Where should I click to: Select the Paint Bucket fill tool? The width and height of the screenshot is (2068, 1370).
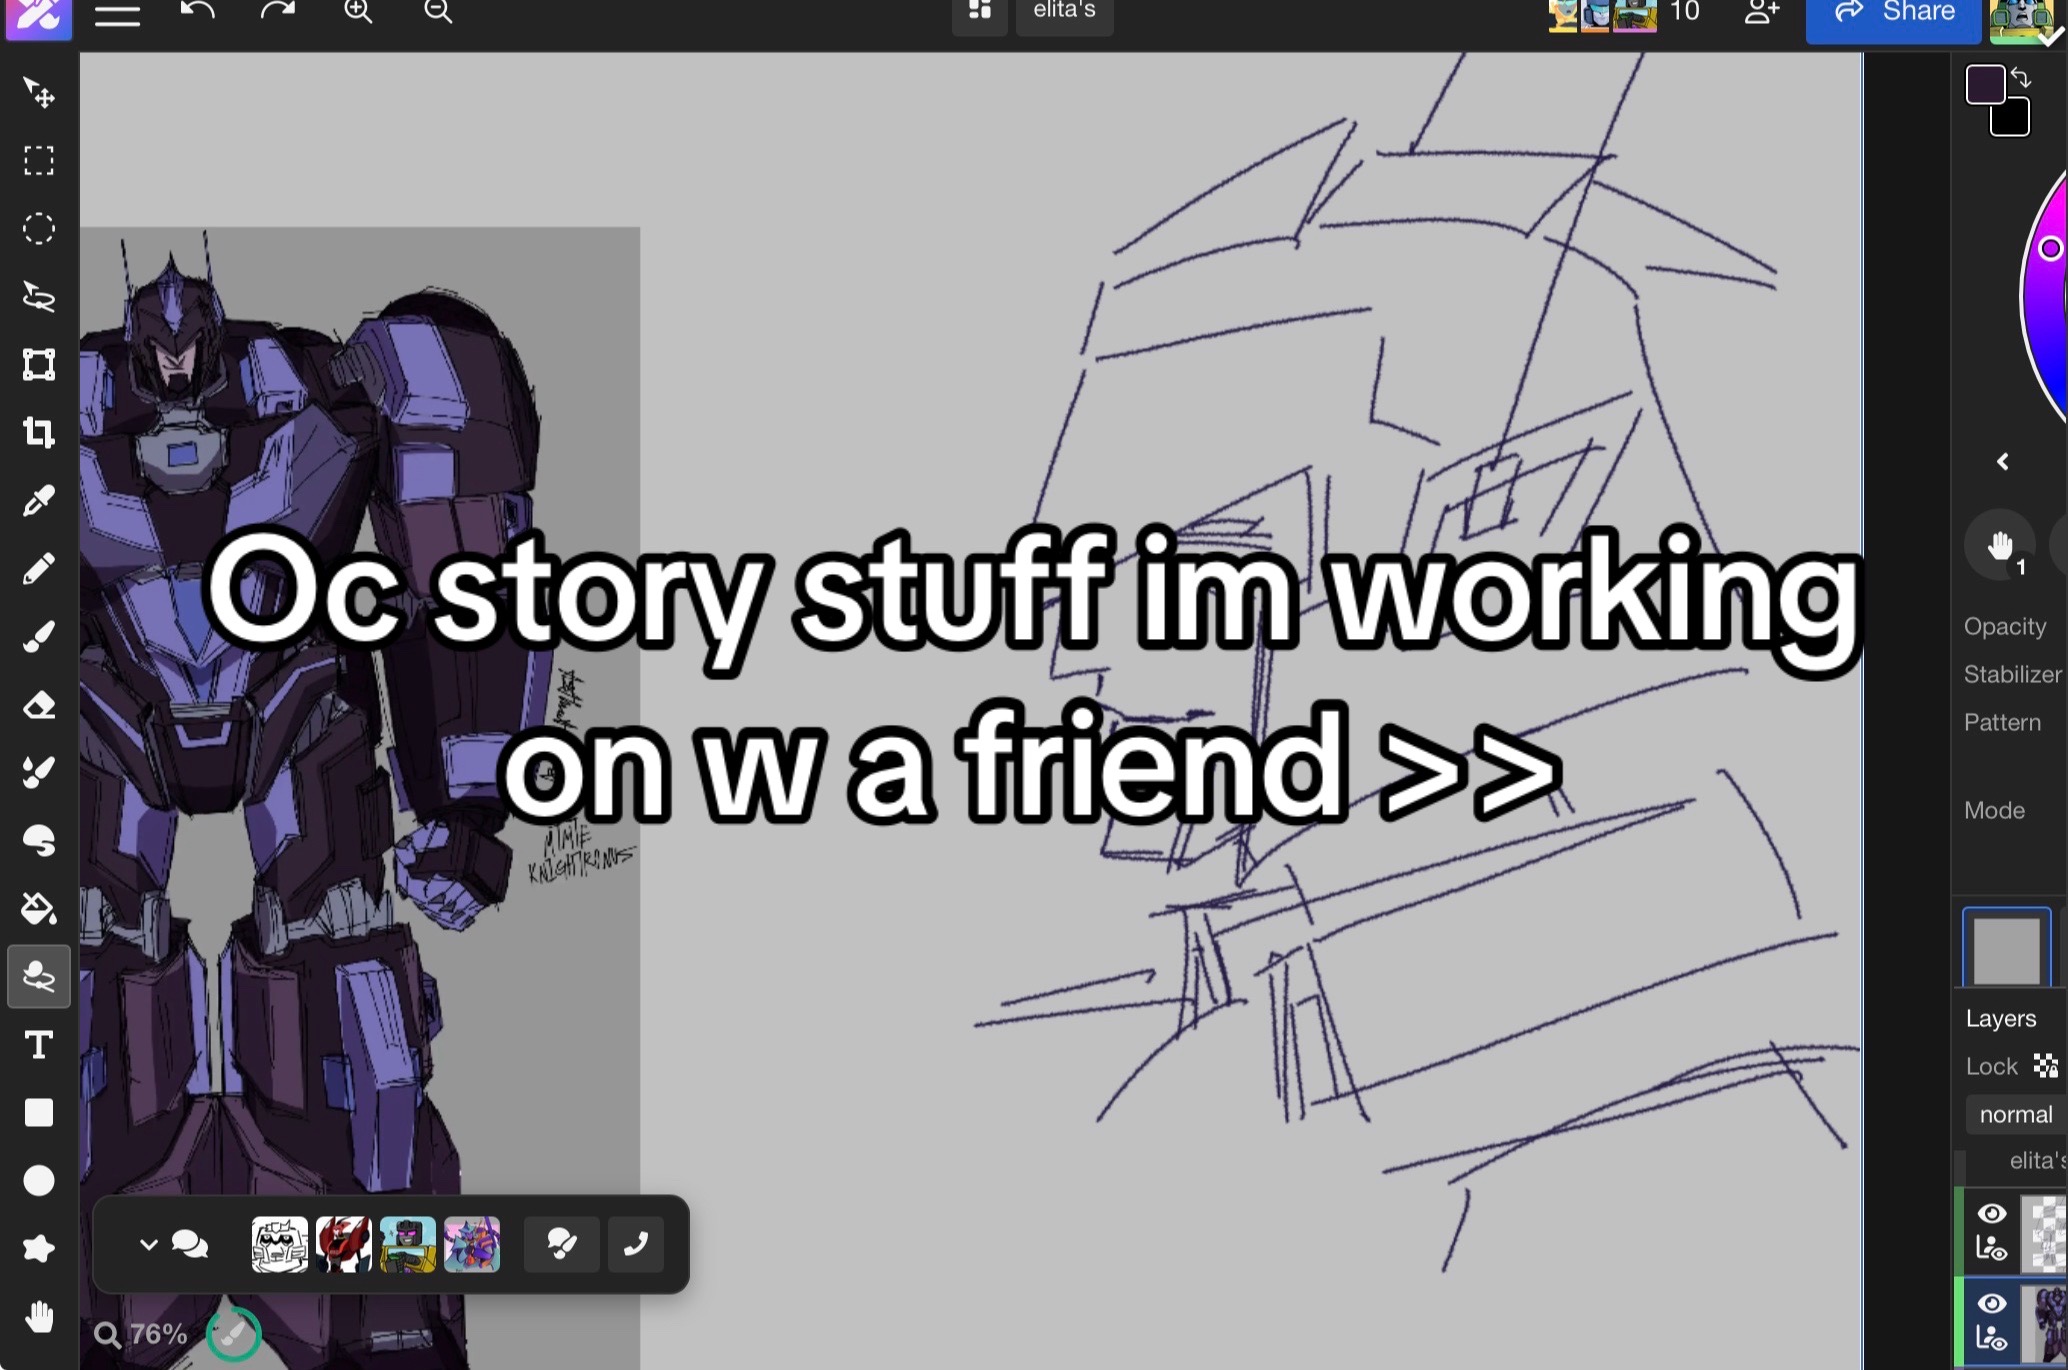[x=39, y=909]
